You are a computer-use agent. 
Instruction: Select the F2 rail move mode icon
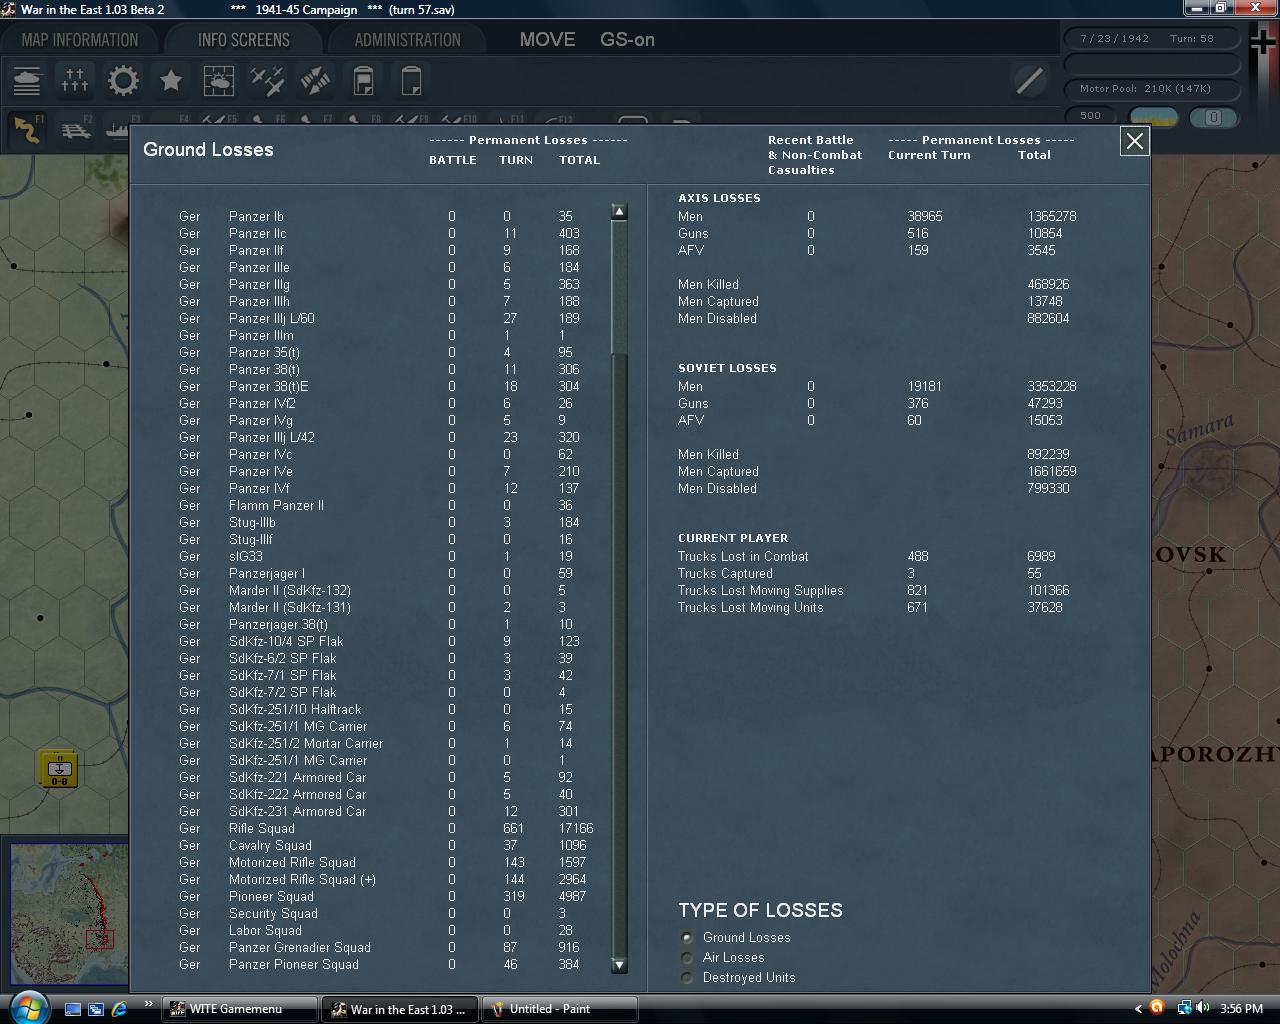[x=75, y=129]
